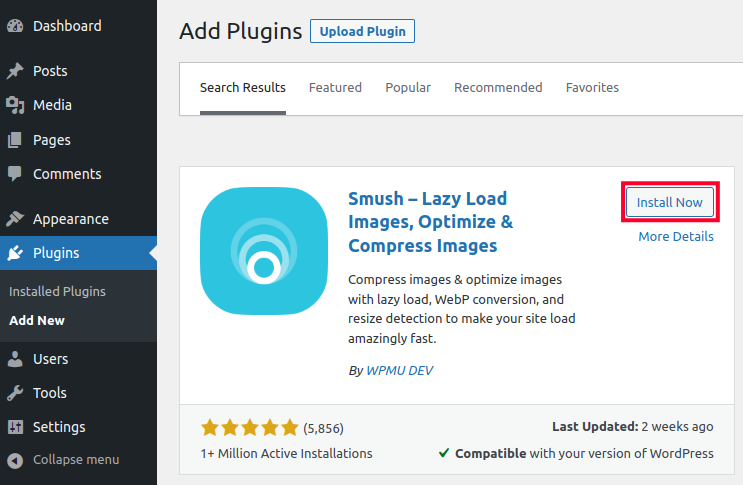
Task: Switch to the Popular tab
Action: point(408,88)
